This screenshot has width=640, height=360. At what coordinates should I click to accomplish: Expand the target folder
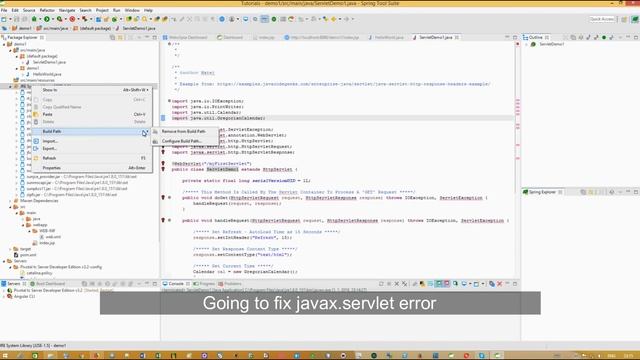click(x=11, y=249)
